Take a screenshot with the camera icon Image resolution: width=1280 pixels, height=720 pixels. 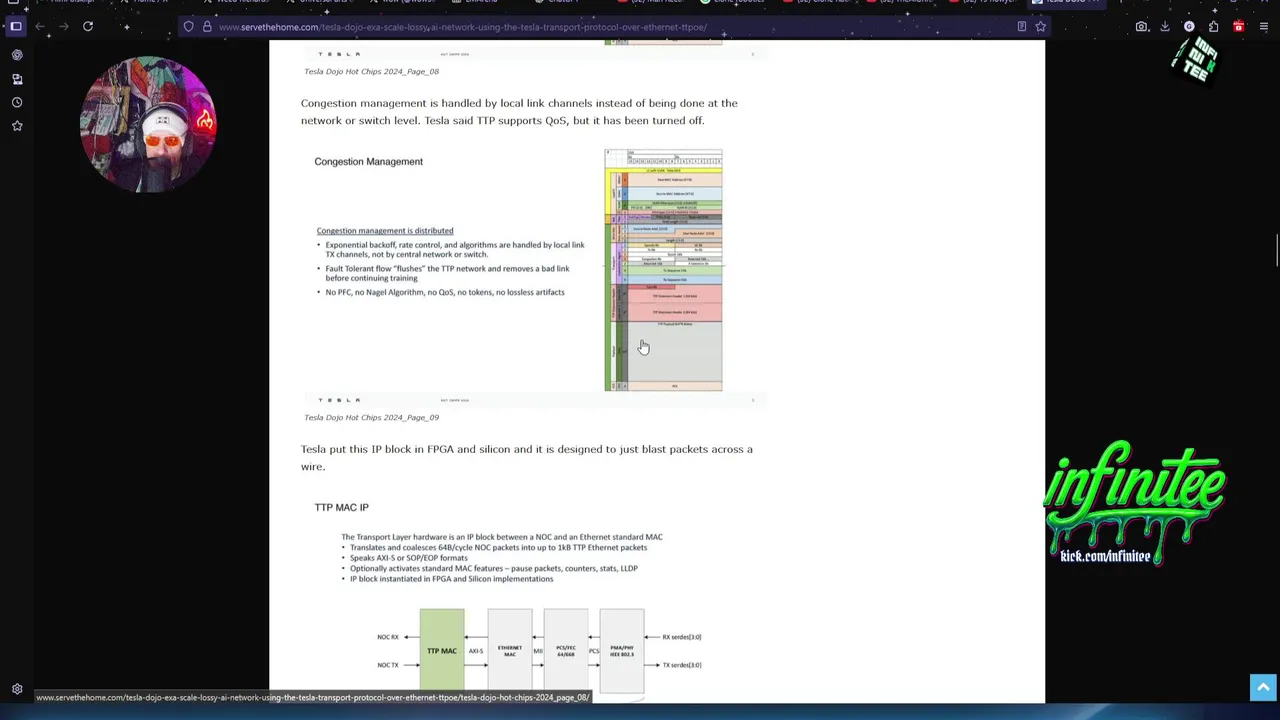click(x=1141, y=27)
